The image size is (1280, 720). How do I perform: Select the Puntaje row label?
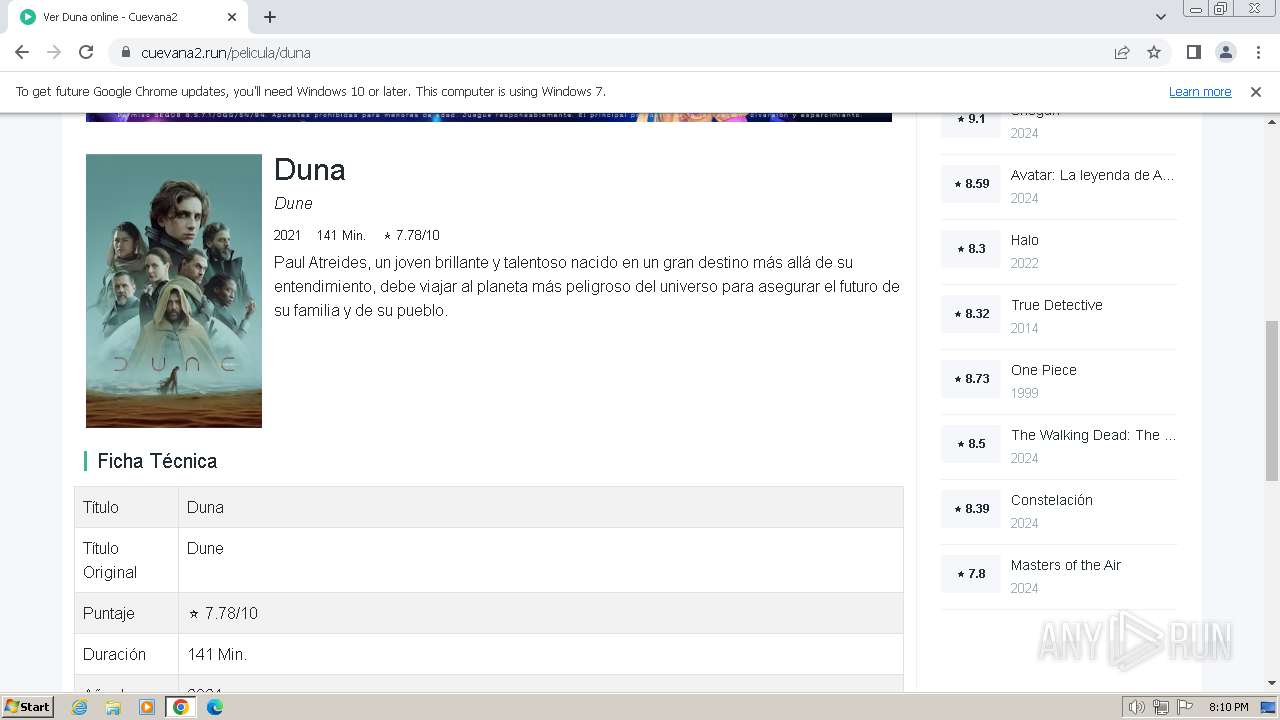(x=109, y=613)
